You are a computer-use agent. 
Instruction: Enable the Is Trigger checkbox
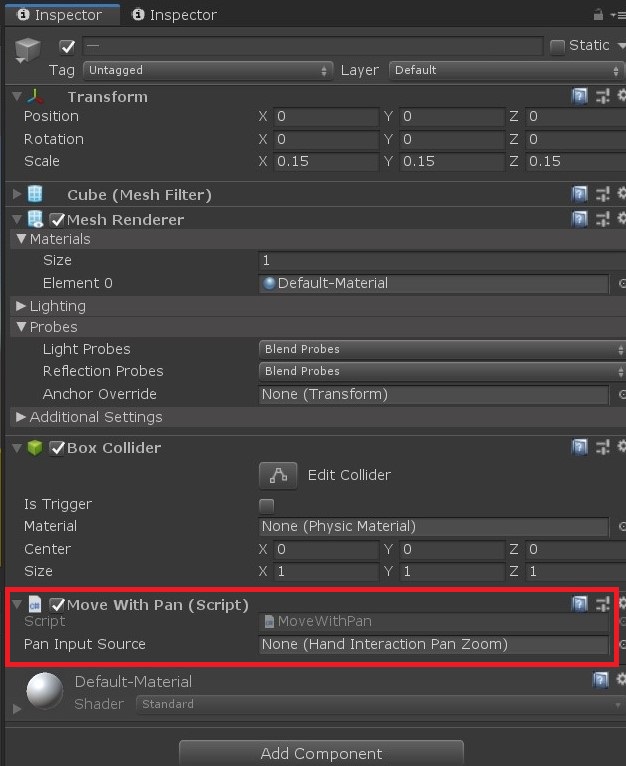(x=266, y=506)
